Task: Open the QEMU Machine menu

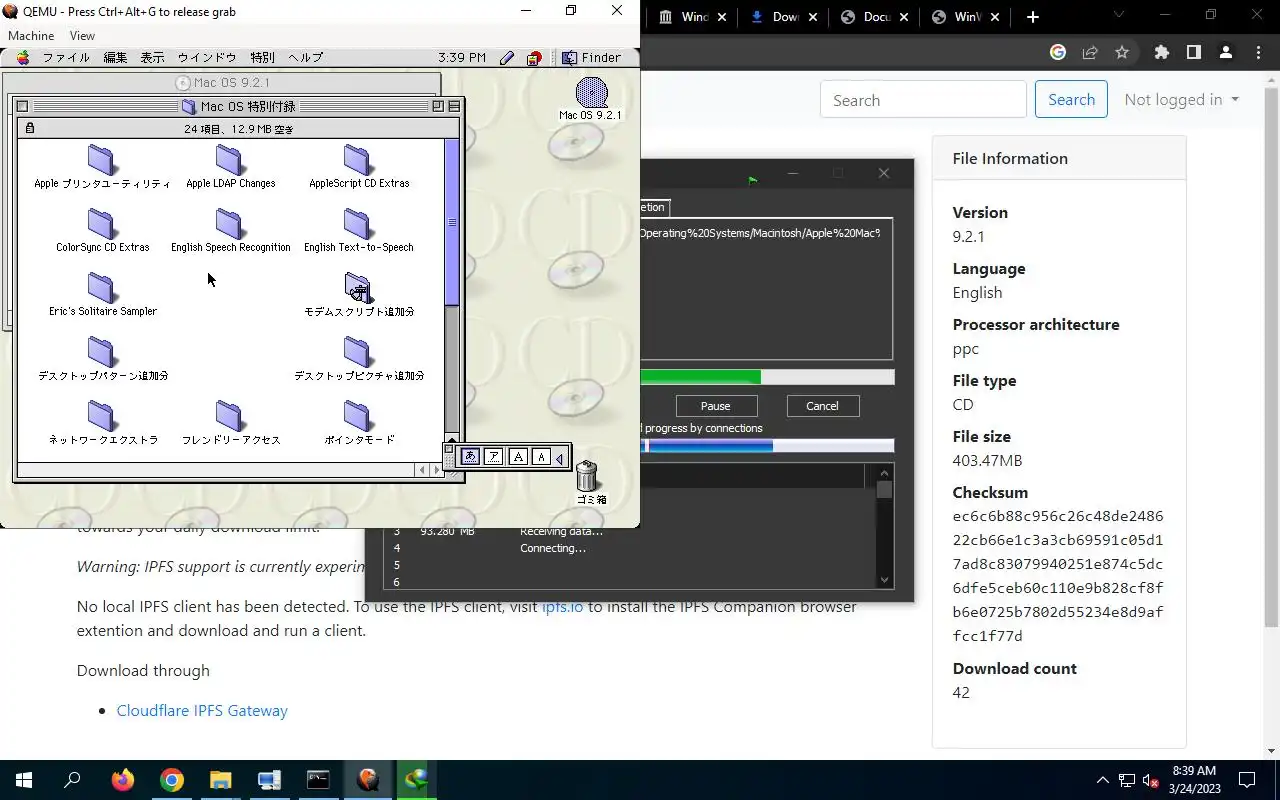Action: coord(31,35)
